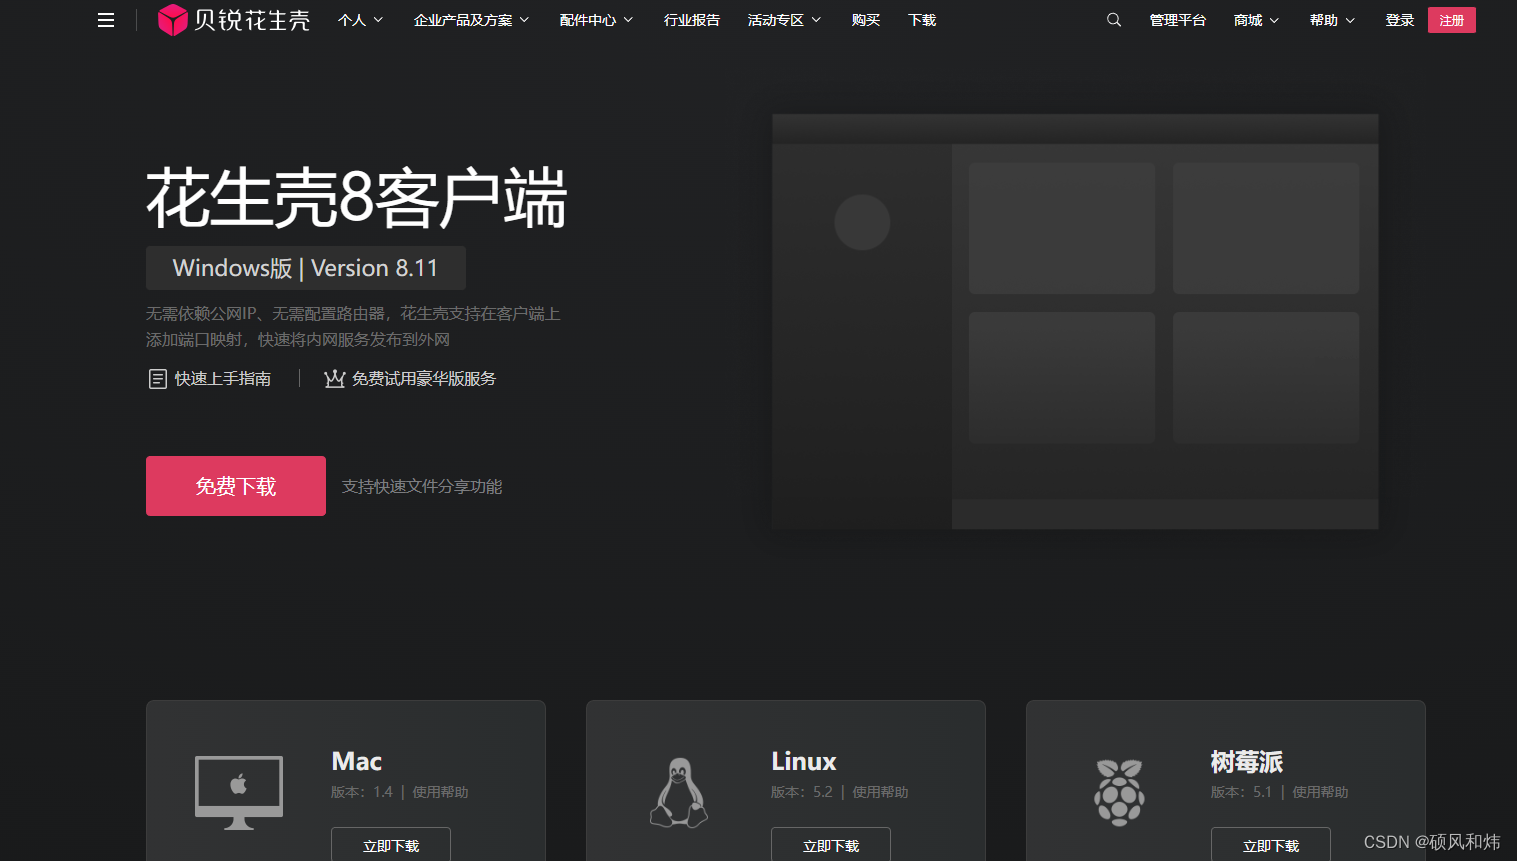Click 立即下载 under the Mac card

point(390,845)
